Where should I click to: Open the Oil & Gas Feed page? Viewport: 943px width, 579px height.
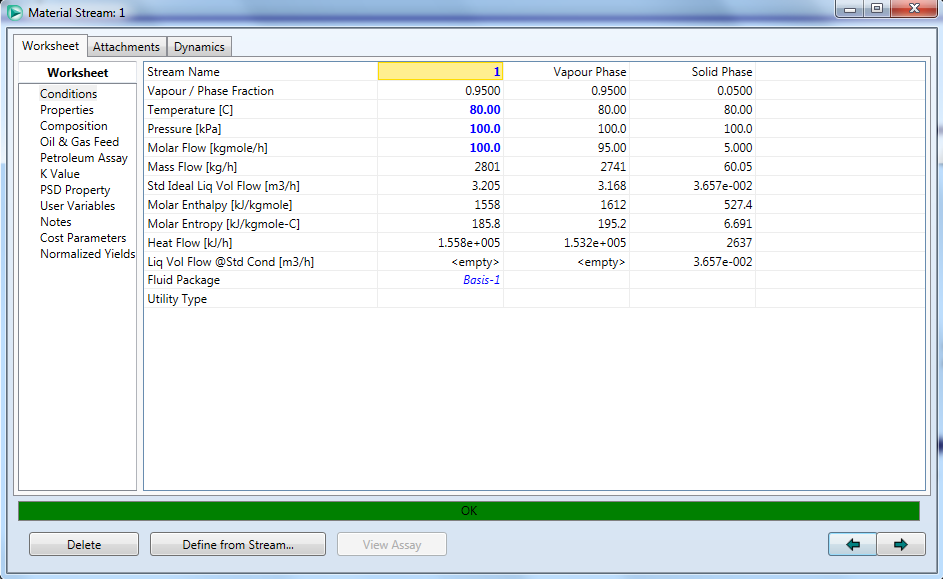coord(79,142)
